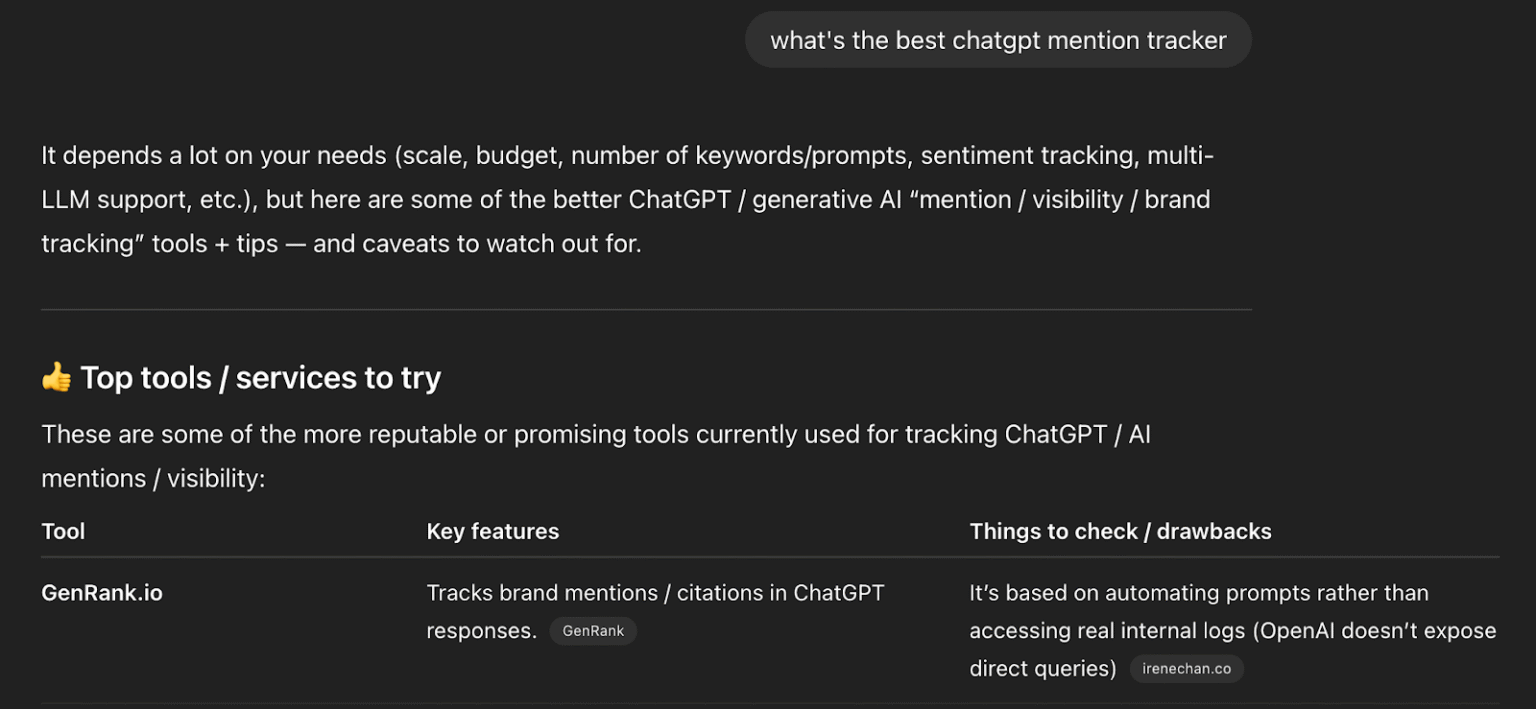Select the Key features column header
The height and width of the screenshot is (709, 1536).
coord(492,531)
